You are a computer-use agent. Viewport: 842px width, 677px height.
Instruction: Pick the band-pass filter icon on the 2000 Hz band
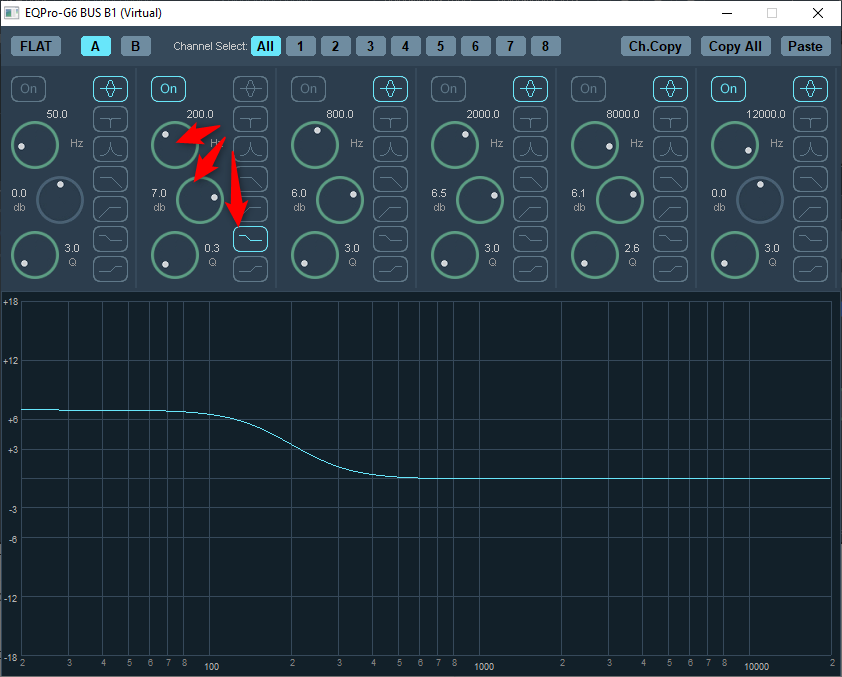(x=530, y=149)
